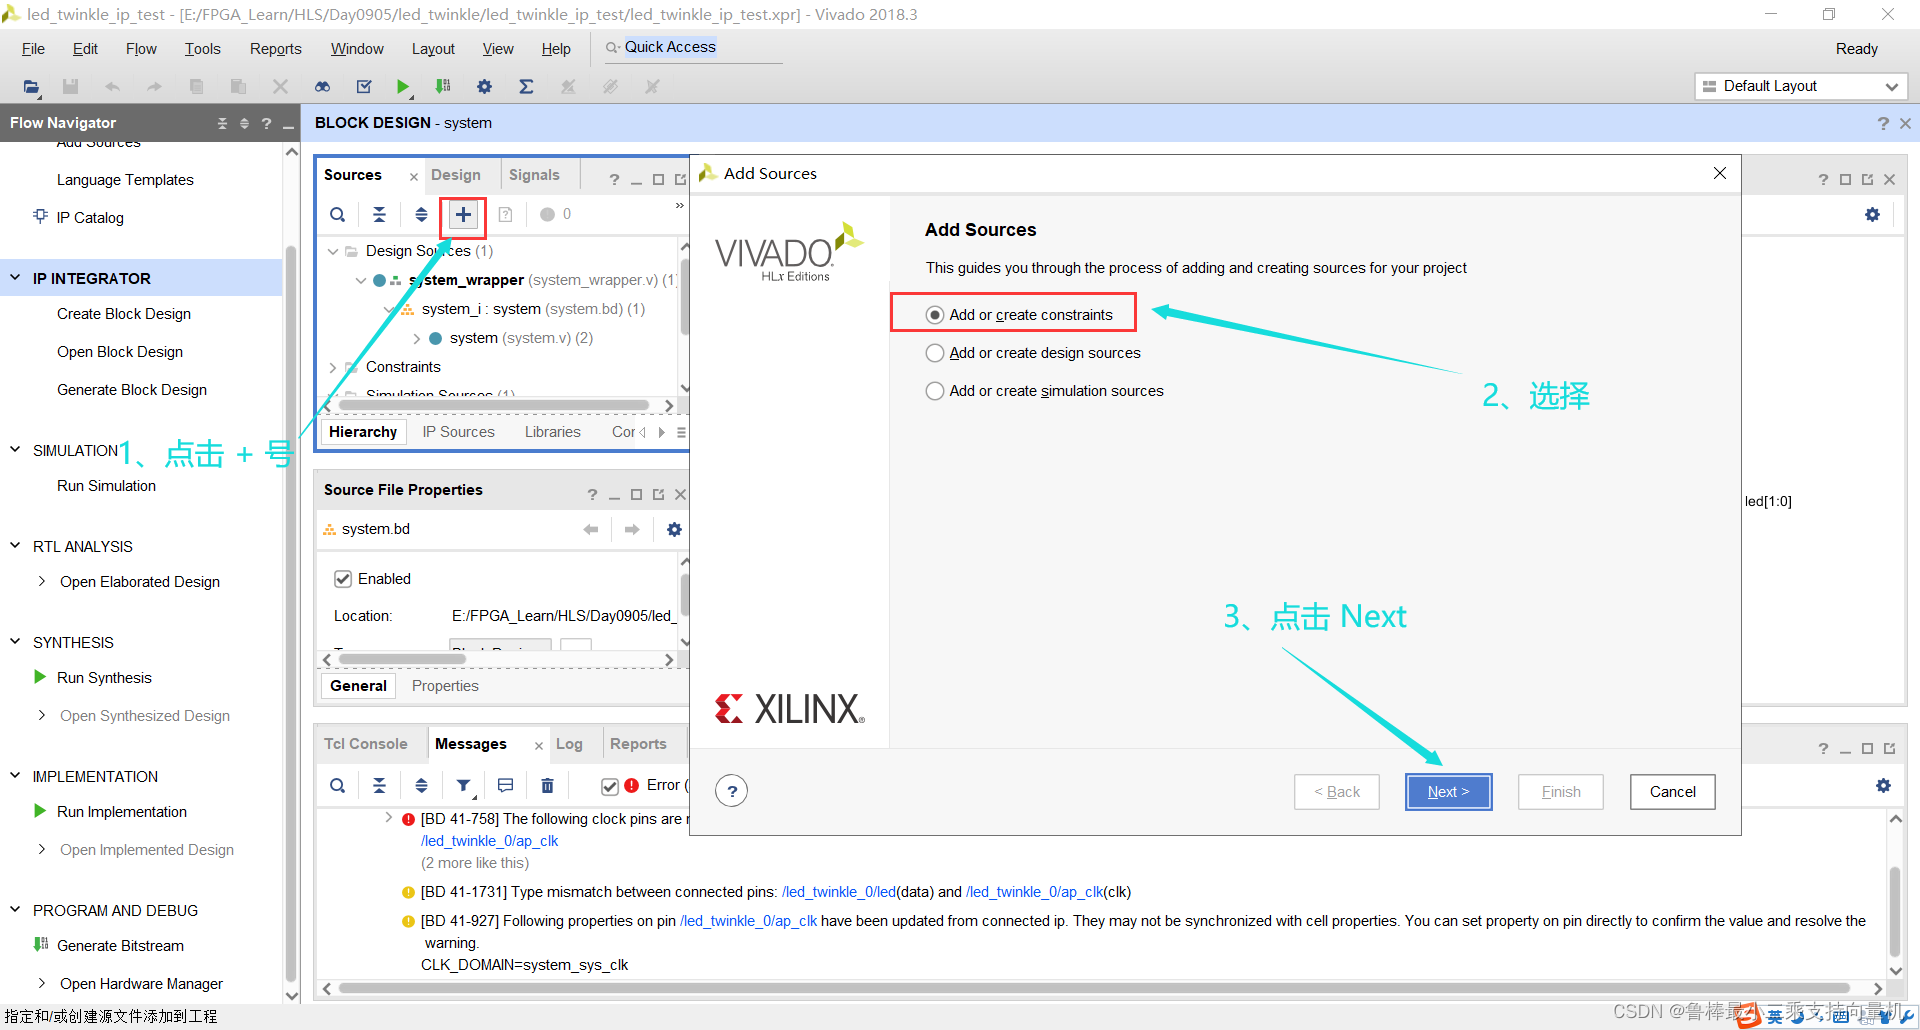Click the Cancel button
The width and height of the screenshot is (1920, 1030).
pos(1672,792)
